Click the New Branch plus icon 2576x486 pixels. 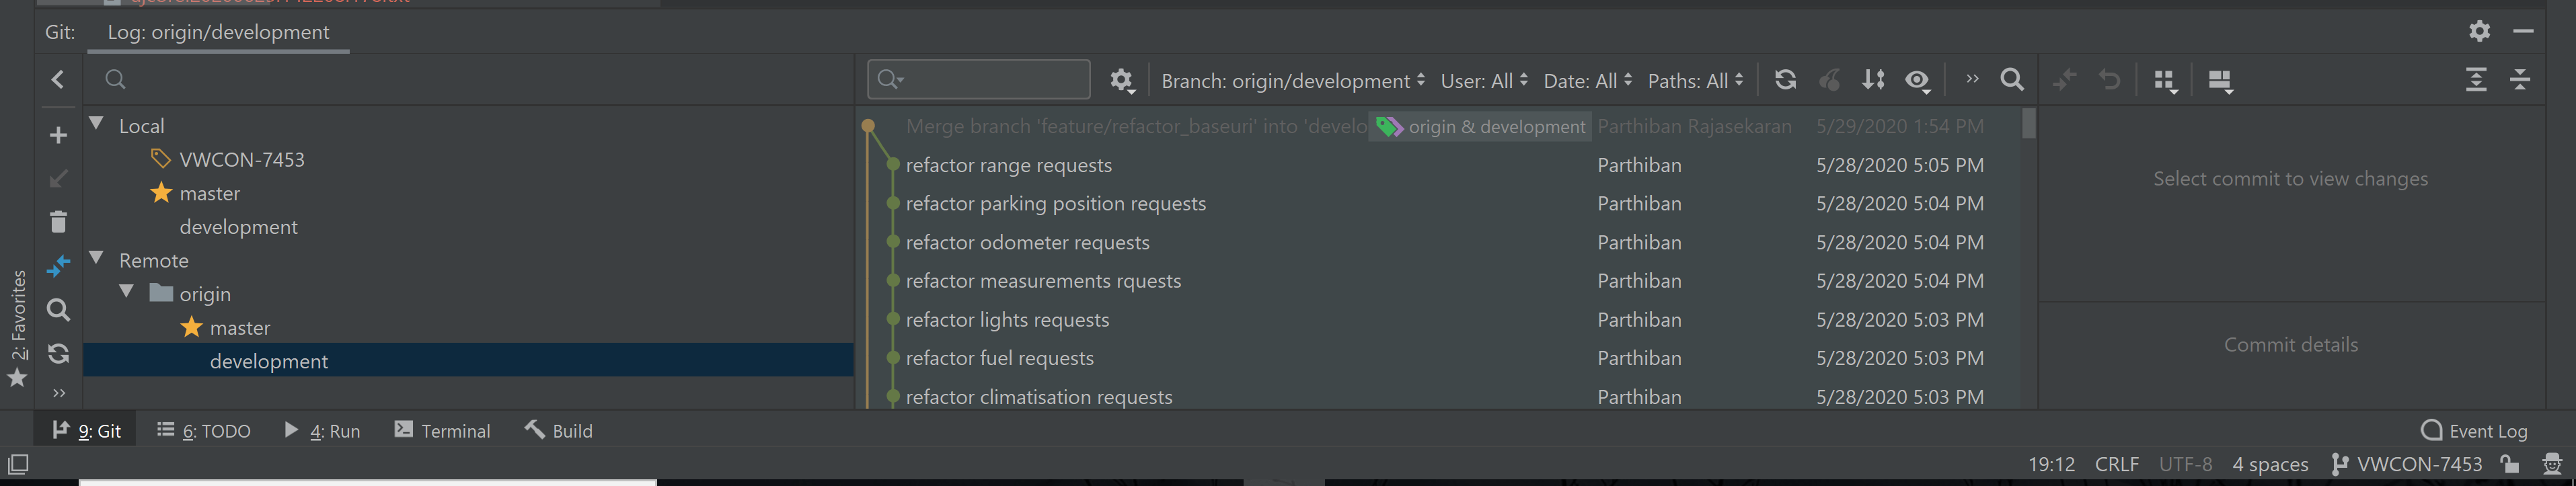pos(58,135)
